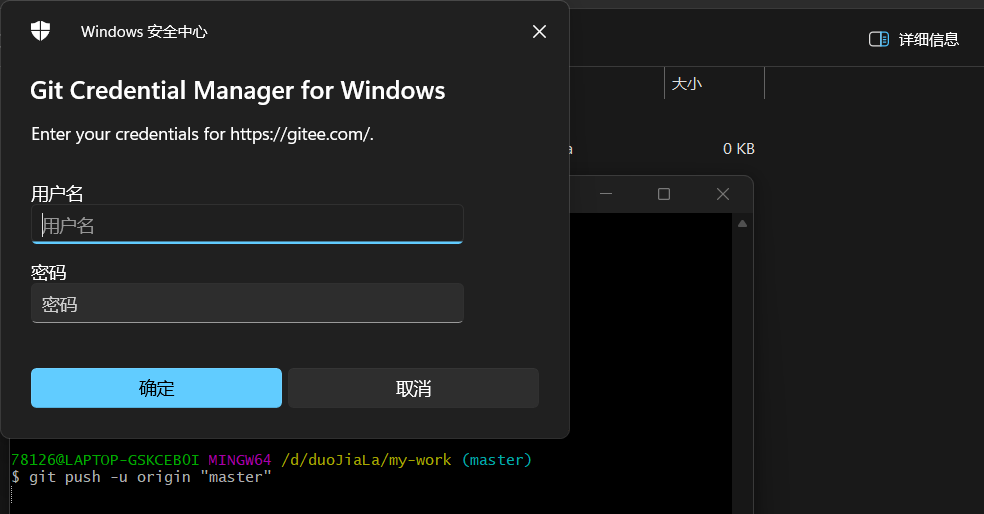Click the MINGW64 text in terminal prompt
984x514 pixels.
coord(240,460)
